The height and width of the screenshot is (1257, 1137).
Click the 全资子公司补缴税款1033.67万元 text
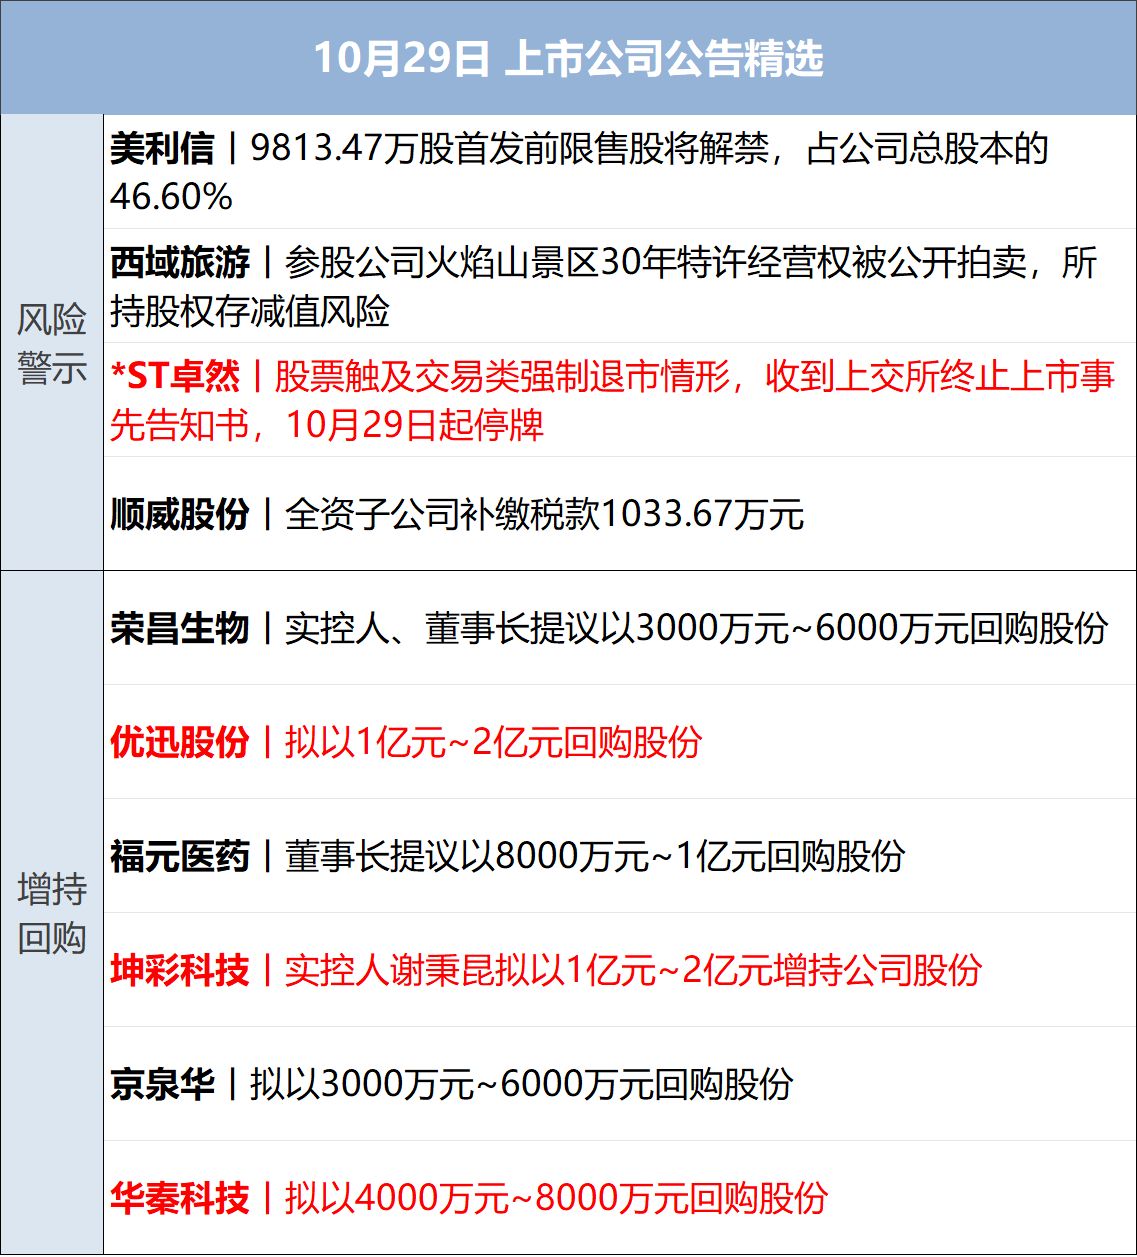click(x=545, y=515)
